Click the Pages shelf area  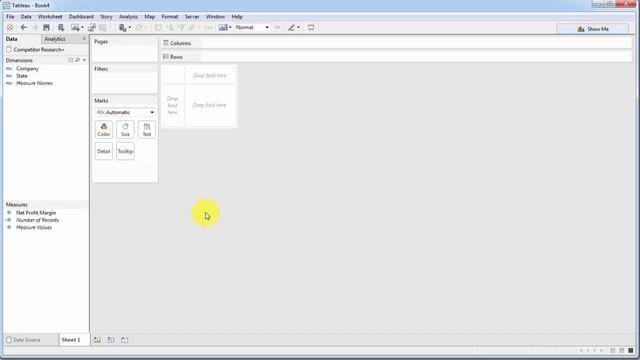click(125, 50)
